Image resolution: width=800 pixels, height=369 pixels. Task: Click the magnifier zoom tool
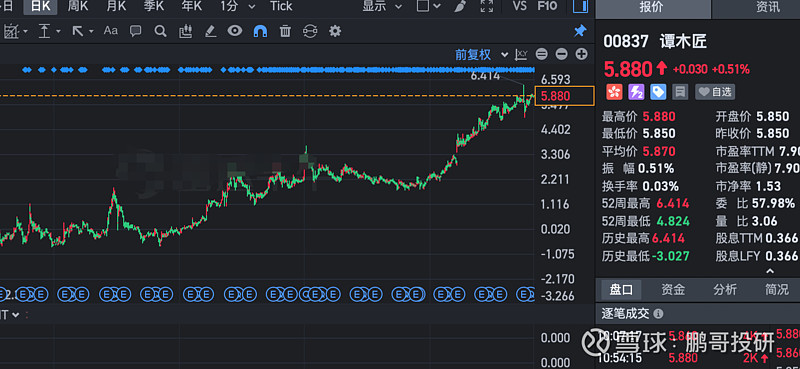click(x=161, y=32)
